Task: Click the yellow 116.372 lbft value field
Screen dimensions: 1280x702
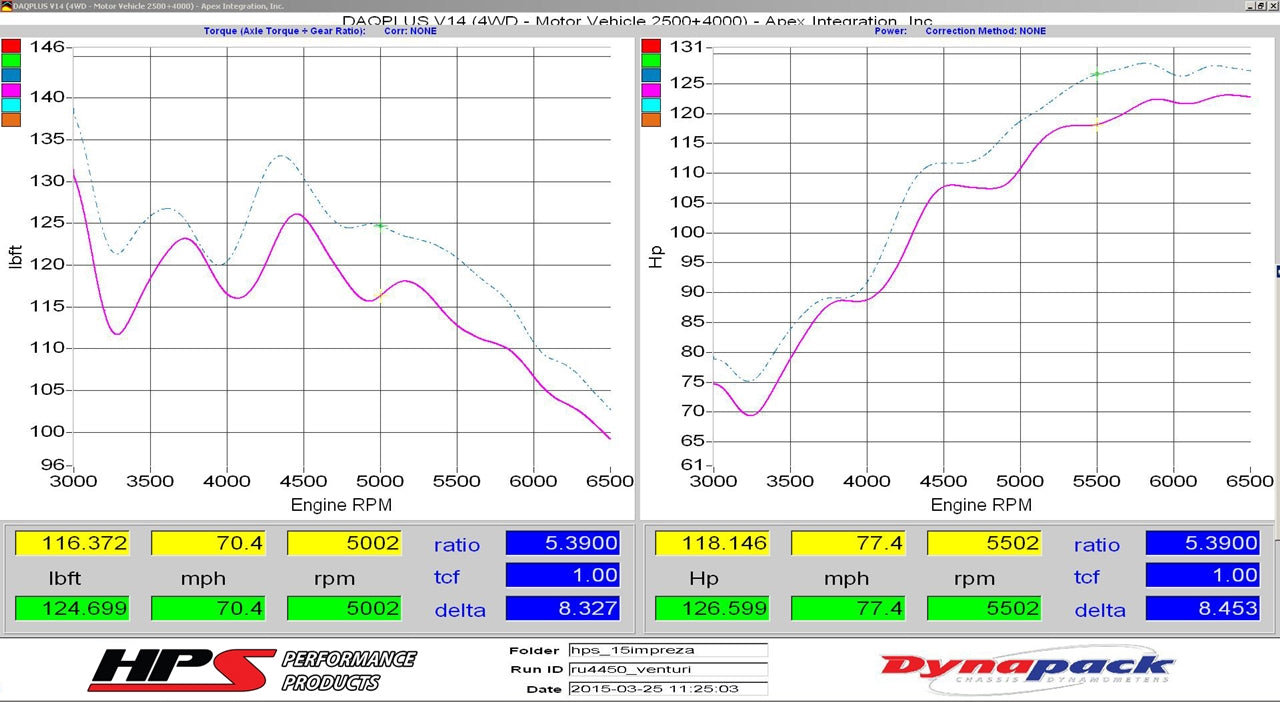Action: 71,543
